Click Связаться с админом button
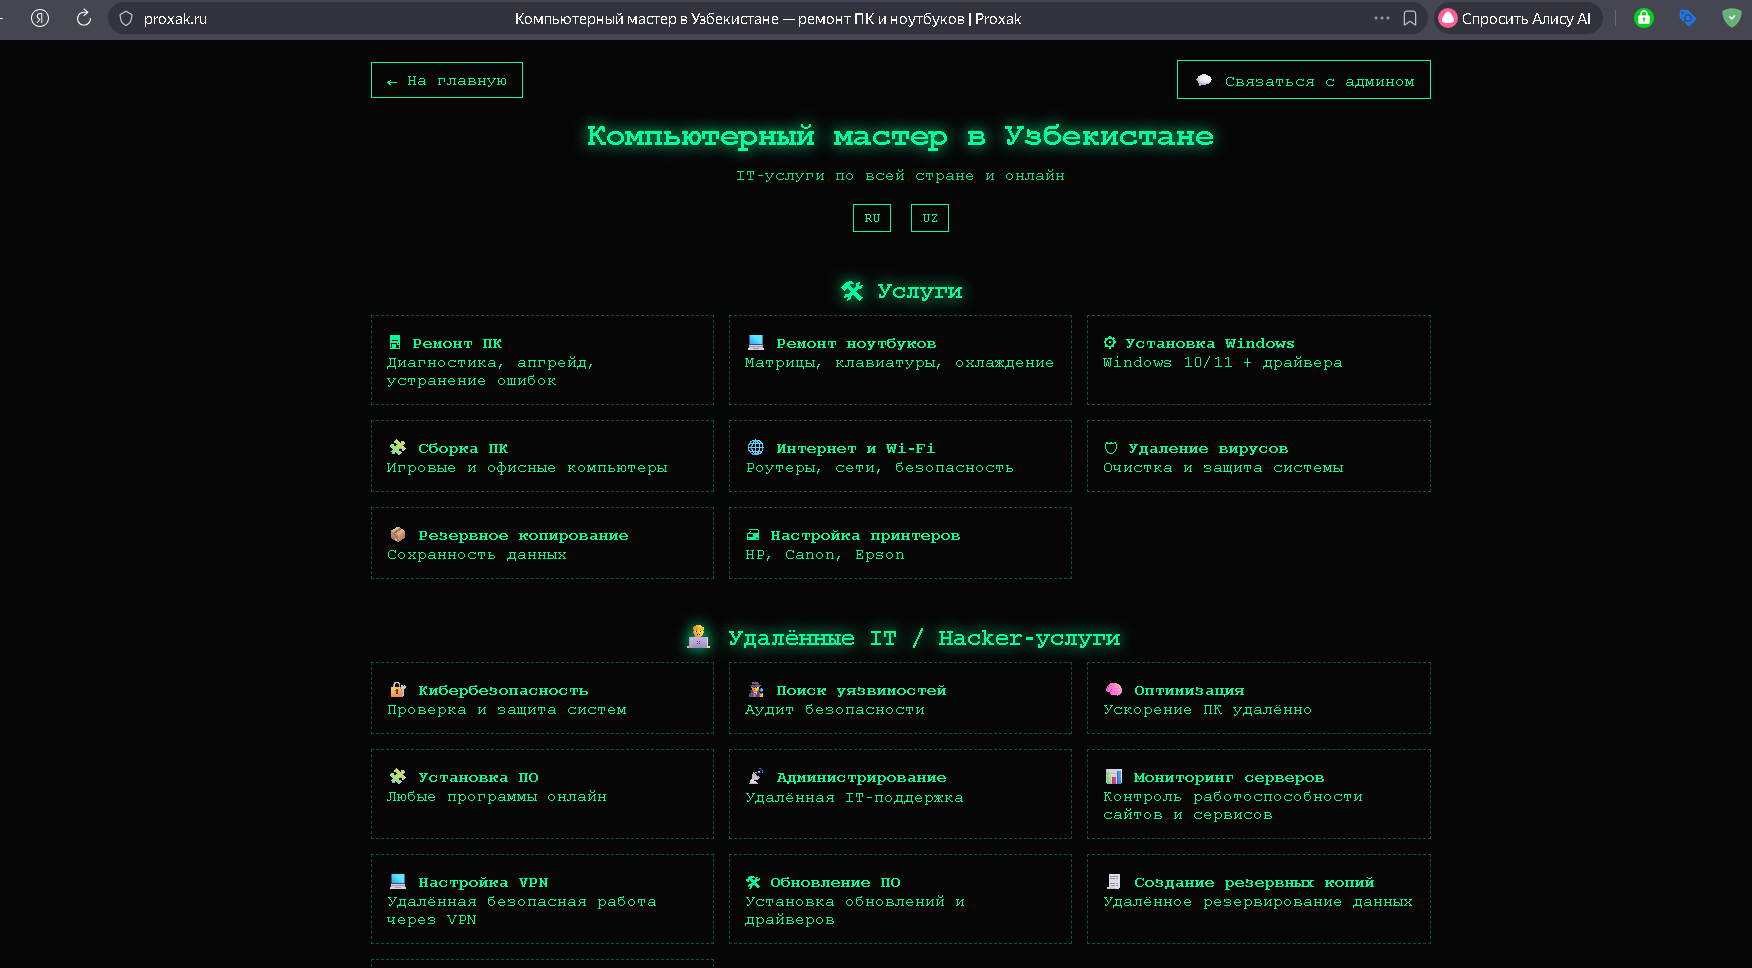The width and height of the screenshot is (1752, 968). pos(1304,80)
